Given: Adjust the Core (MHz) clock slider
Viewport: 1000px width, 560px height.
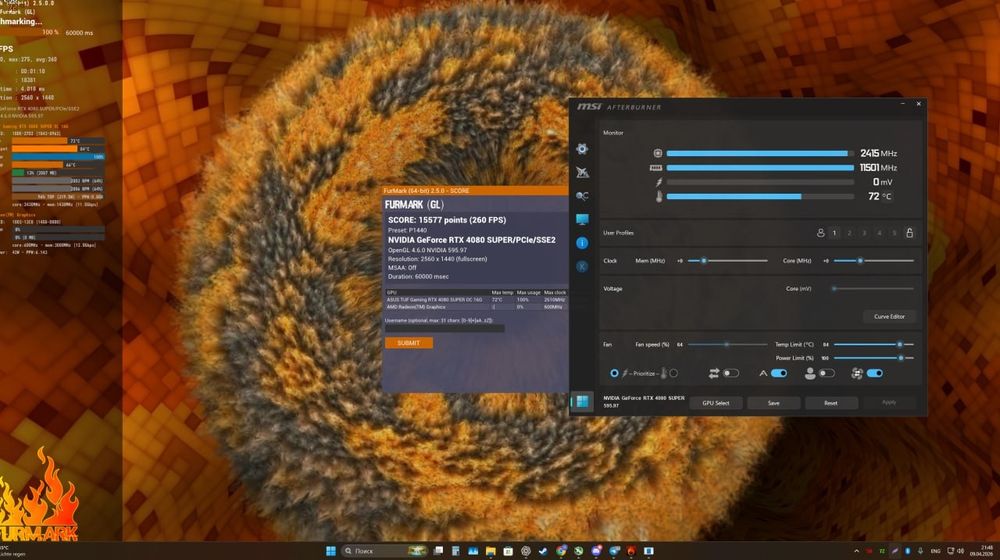Looking at the screenshot, I should [x=874, y=261].
